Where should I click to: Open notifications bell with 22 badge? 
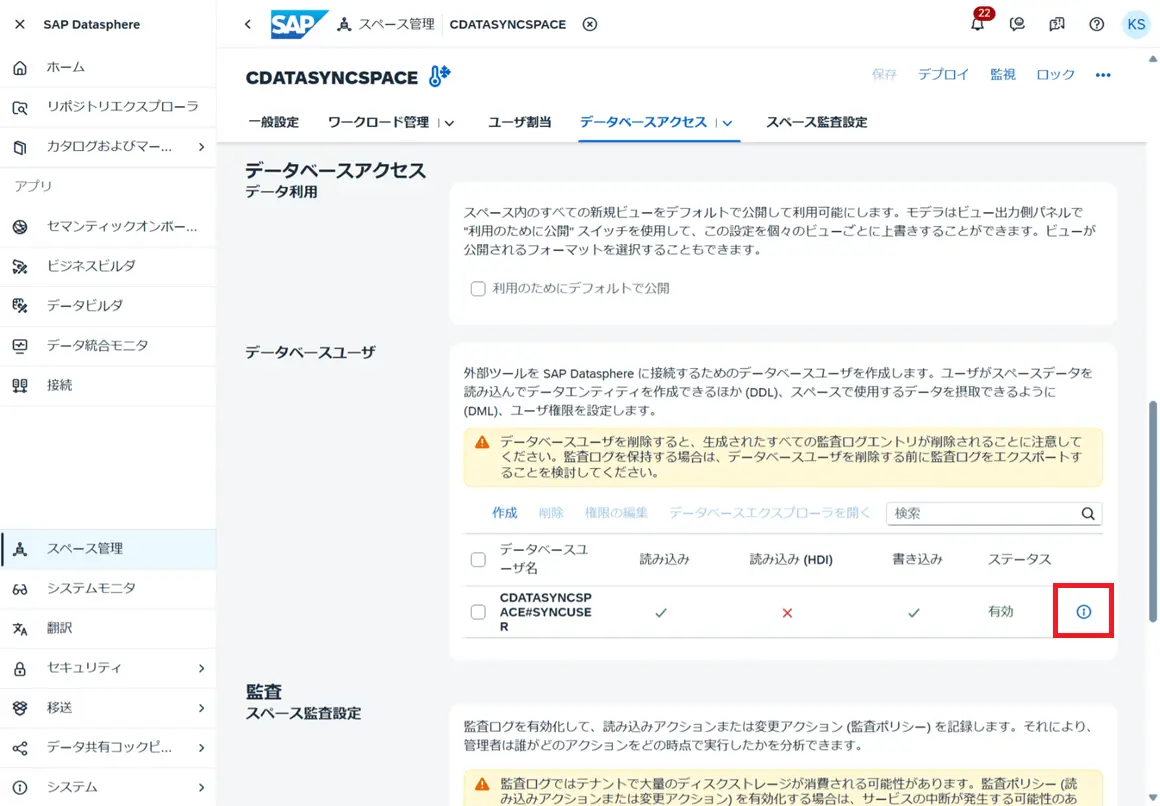point(978,23)
